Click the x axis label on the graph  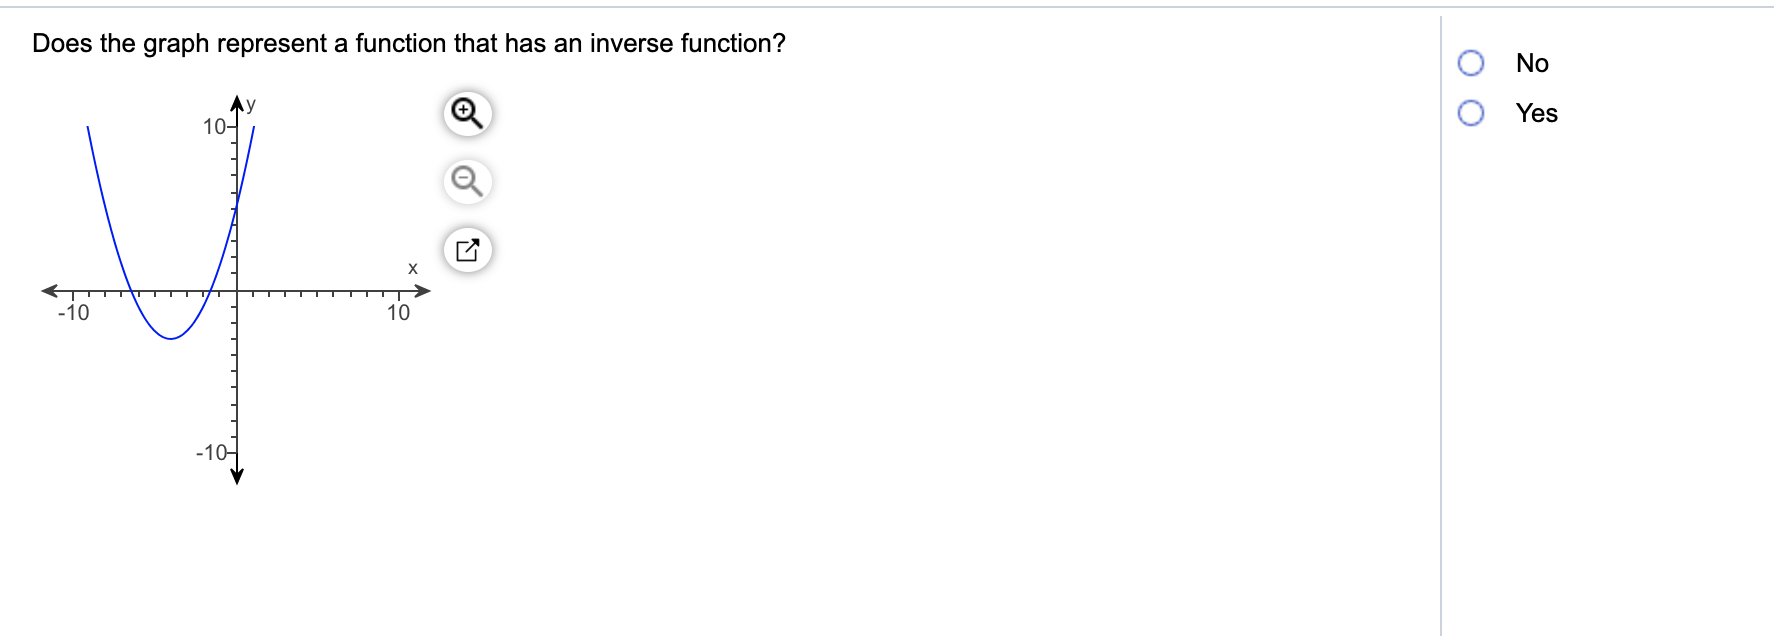[411, 268]
